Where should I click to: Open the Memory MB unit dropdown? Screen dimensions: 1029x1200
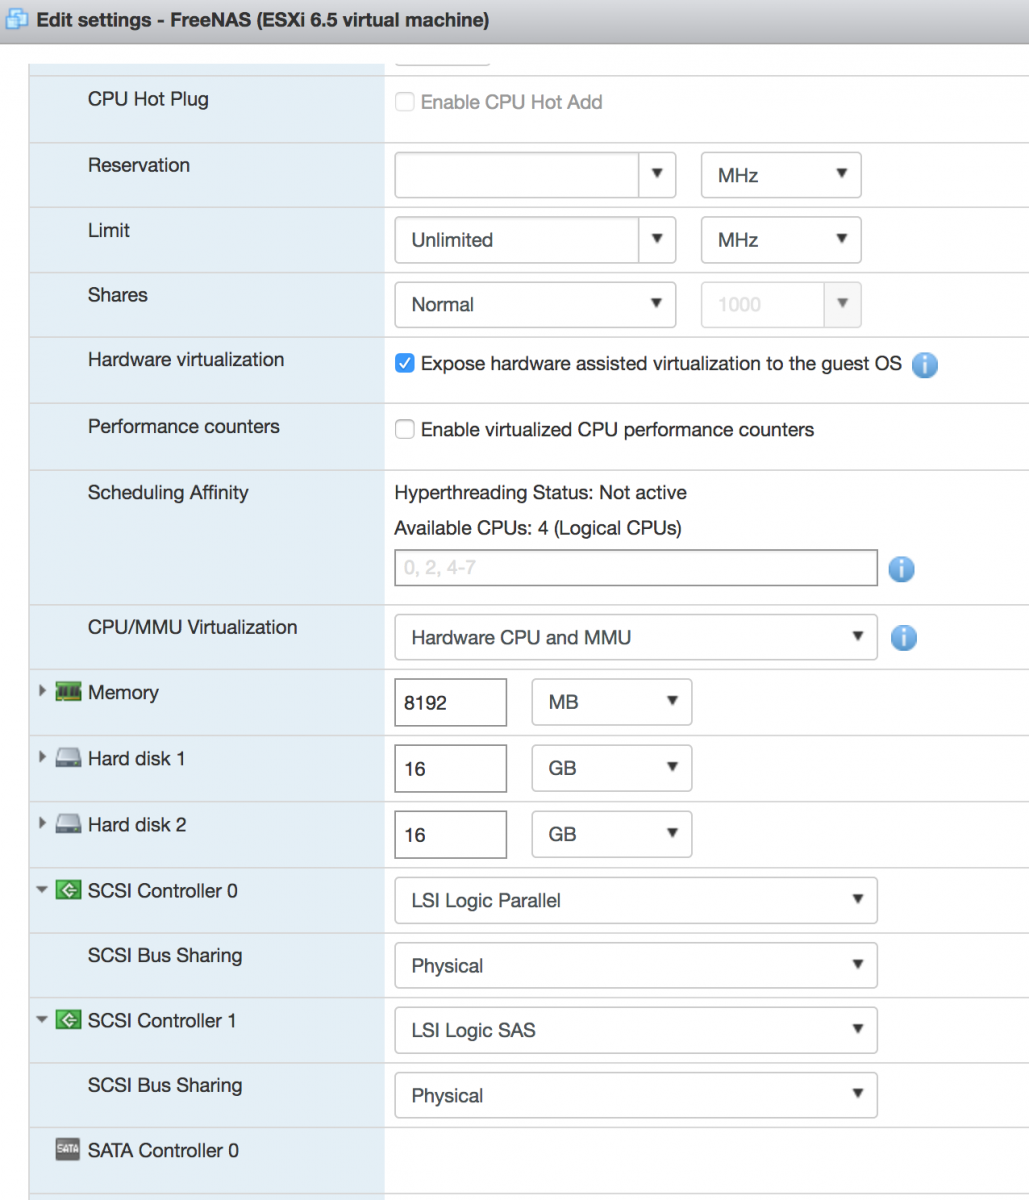[611, 702]
